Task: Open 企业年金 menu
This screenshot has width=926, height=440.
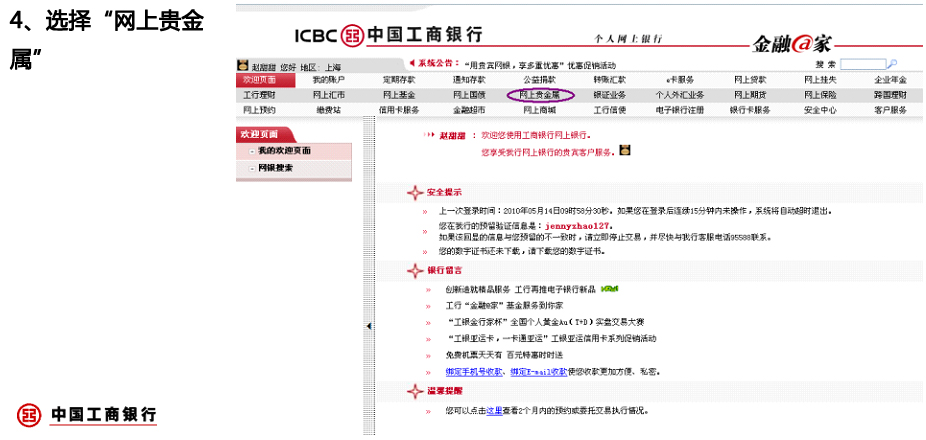Action: [890, 80]
